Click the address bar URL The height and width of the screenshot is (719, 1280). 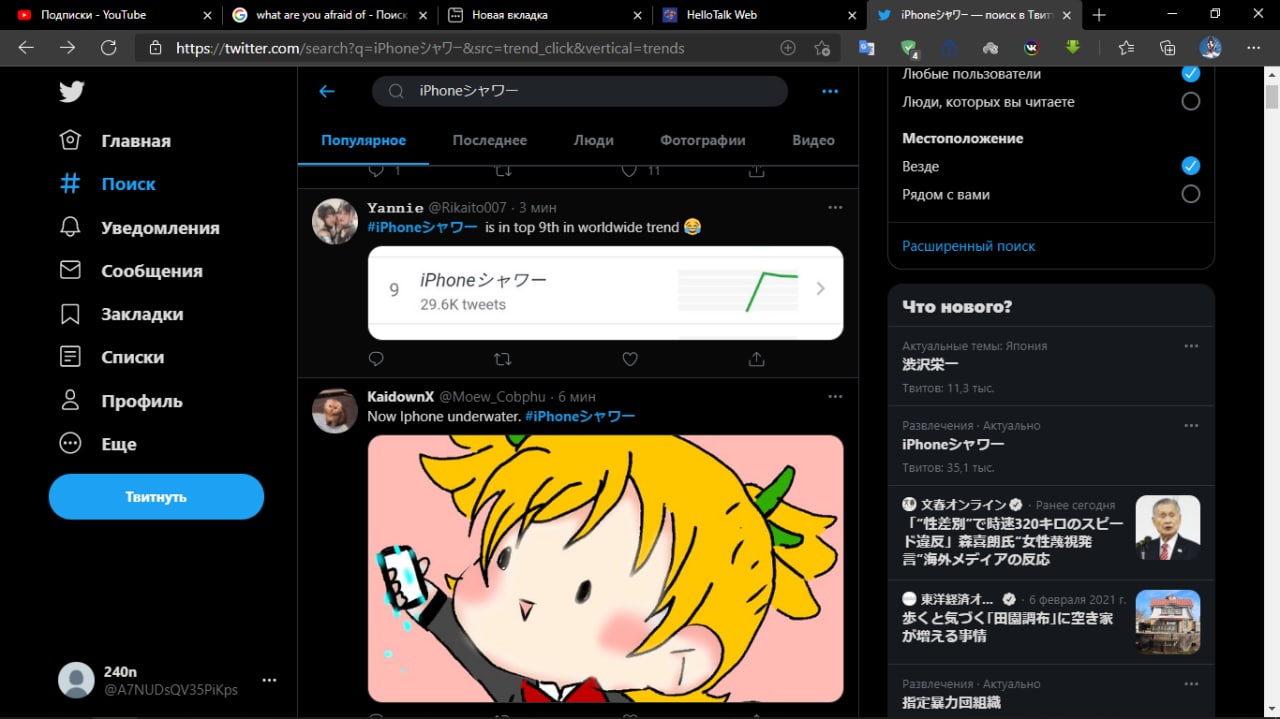click(x=430, y=48)
